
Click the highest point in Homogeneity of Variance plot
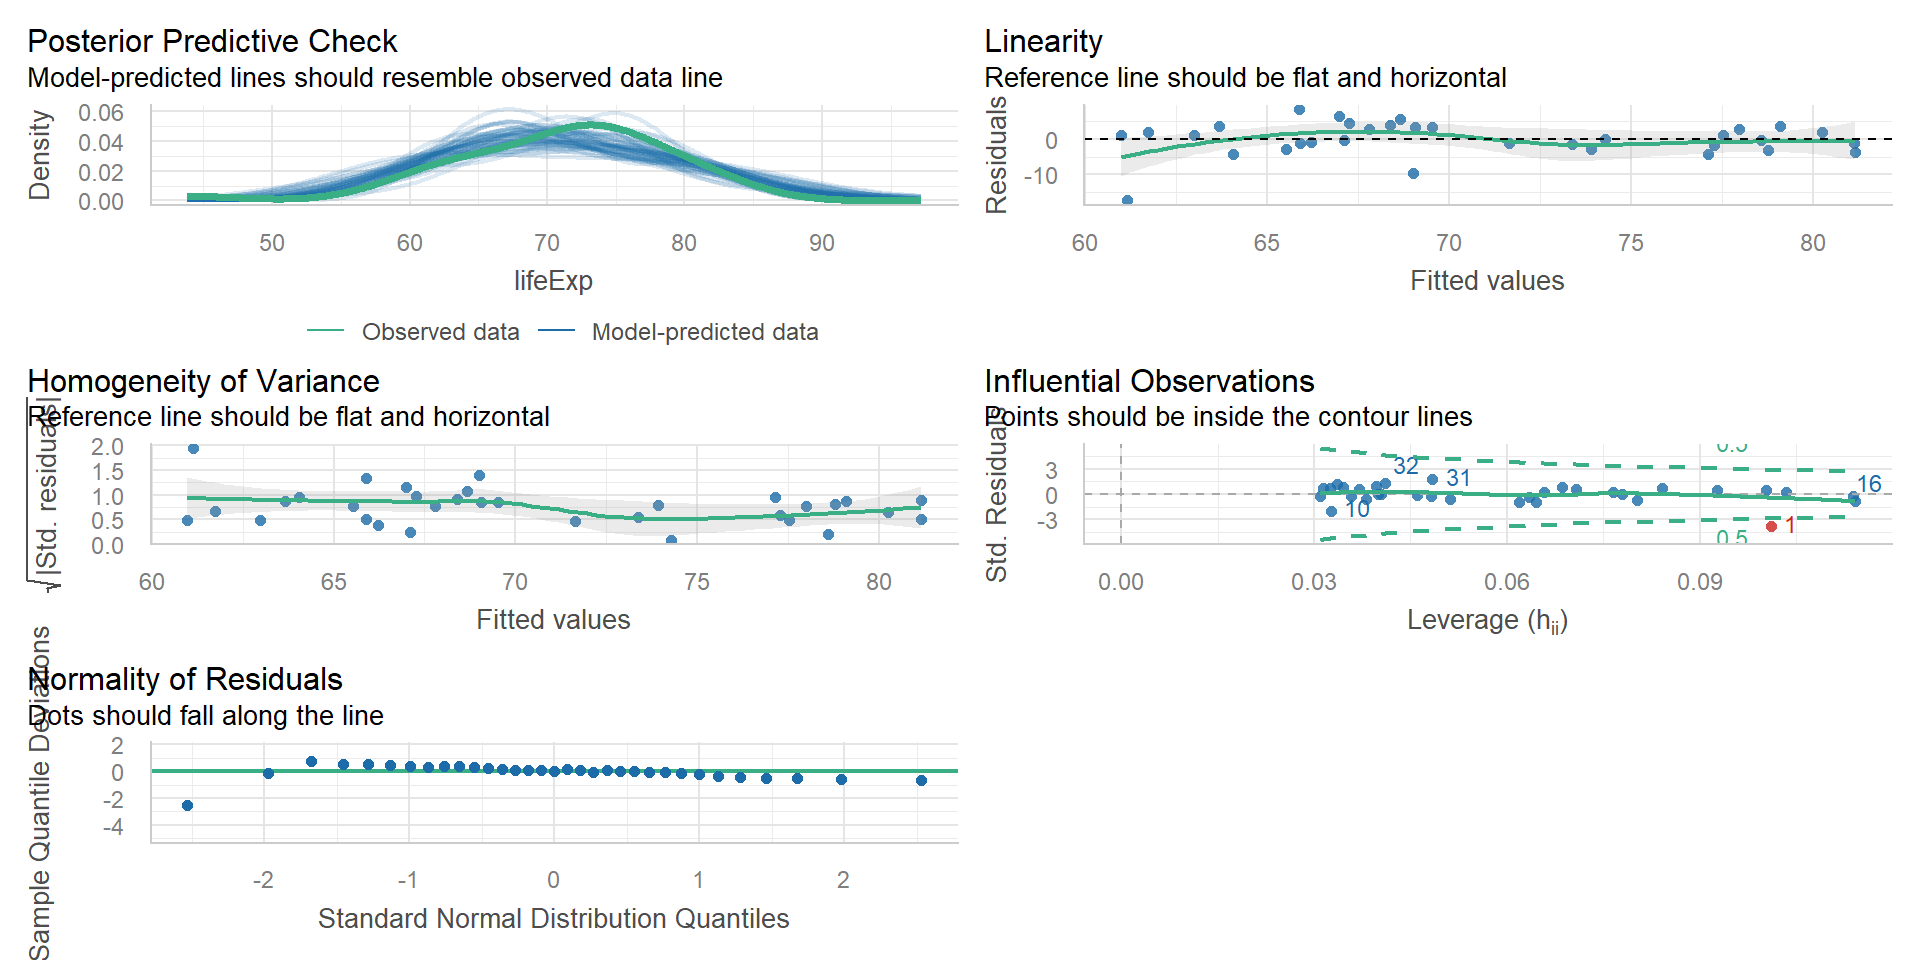[193, 449]
